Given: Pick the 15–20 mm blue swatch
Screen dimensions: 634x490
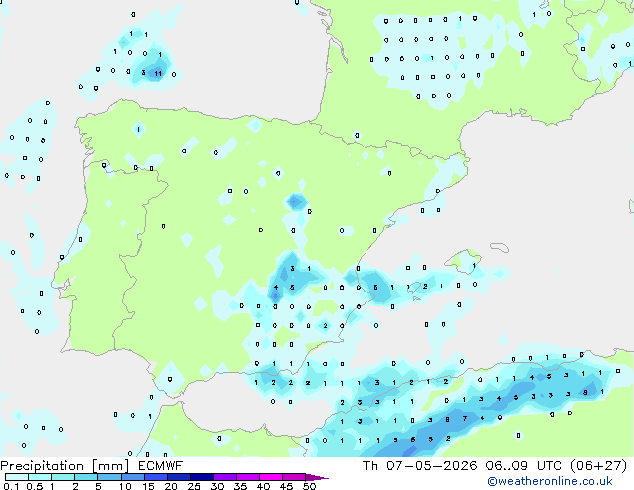Looking at the screenshot, I should [155, 477].
